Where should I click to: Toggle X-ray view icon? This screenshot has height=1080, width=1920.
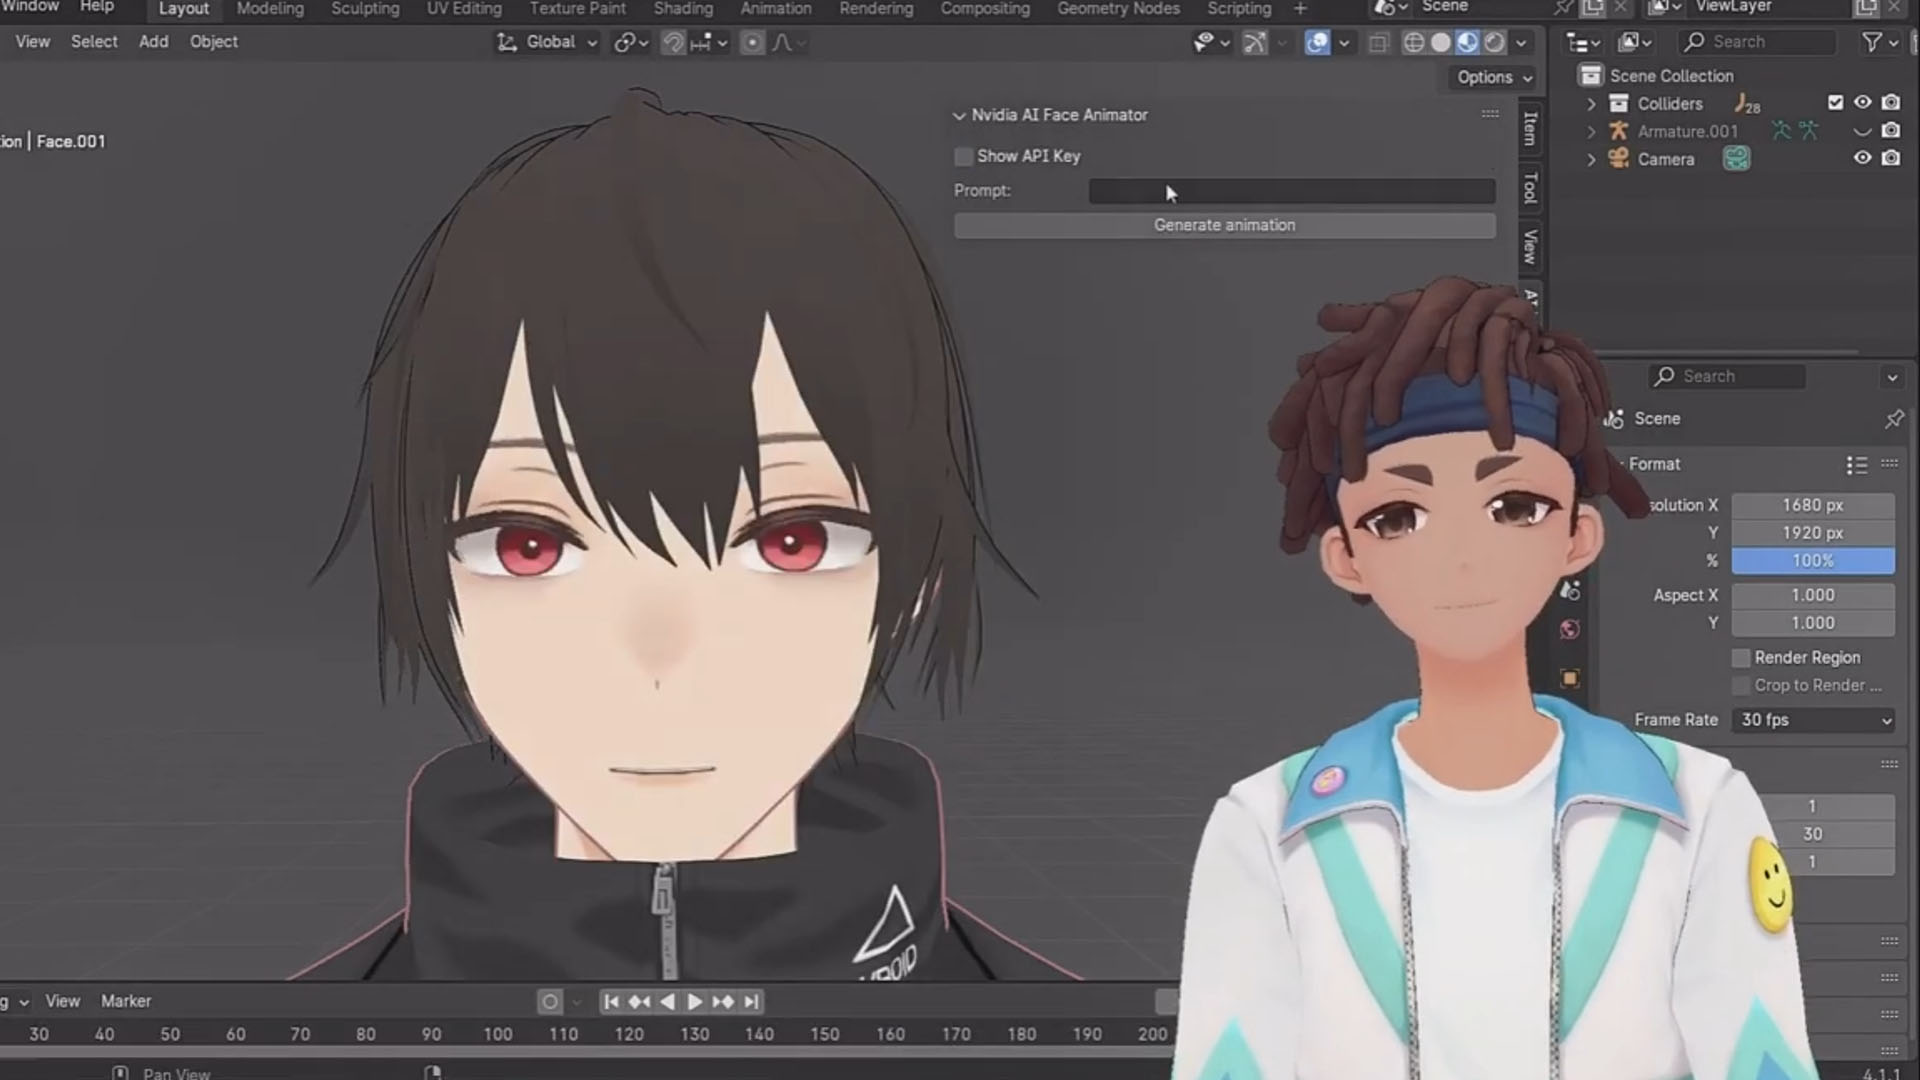(x=1379, y=42)
